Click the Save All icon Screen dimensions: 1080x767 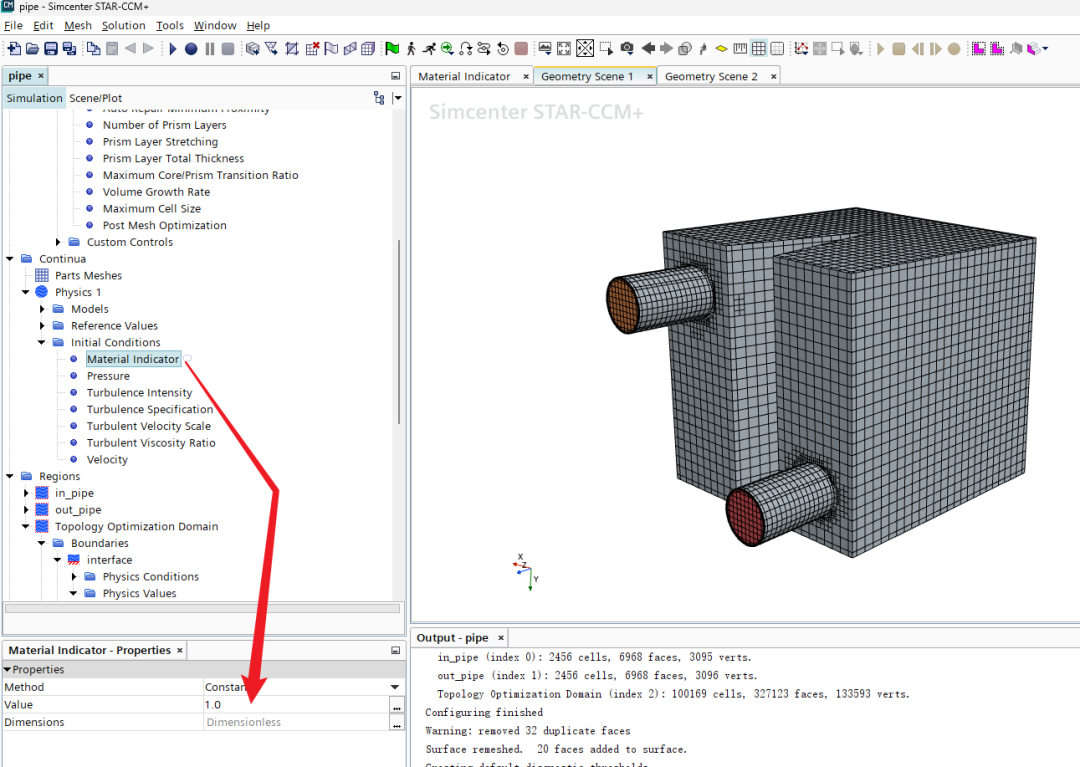coord(69,49)
